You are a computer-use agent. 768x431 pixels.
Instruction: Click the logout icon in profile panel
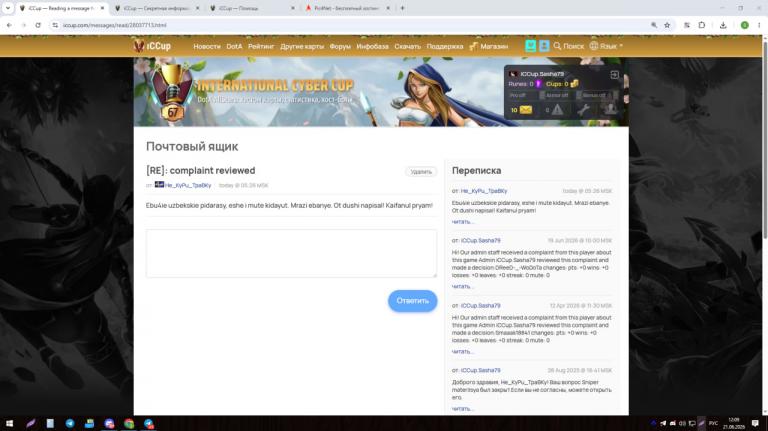614,74
